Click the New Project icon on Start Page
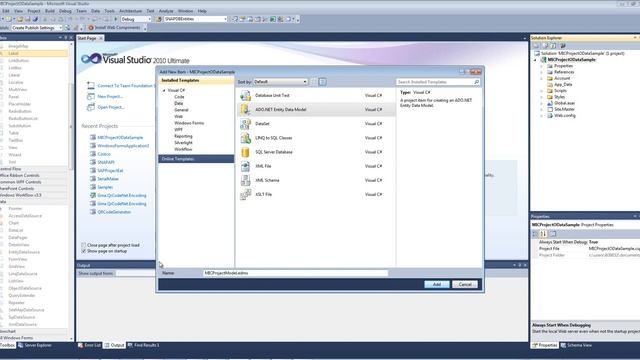The image size is (640, 360). [x=91, y=96]
